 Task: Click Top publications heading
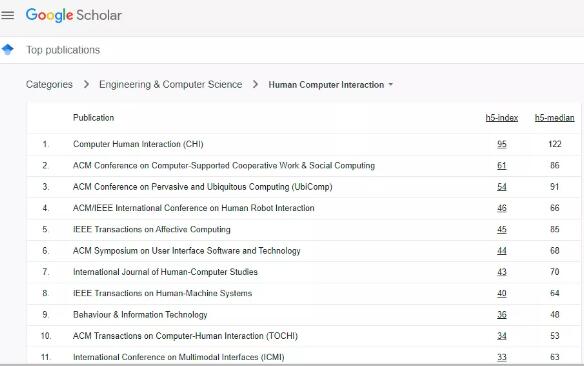tap(63, 50)
